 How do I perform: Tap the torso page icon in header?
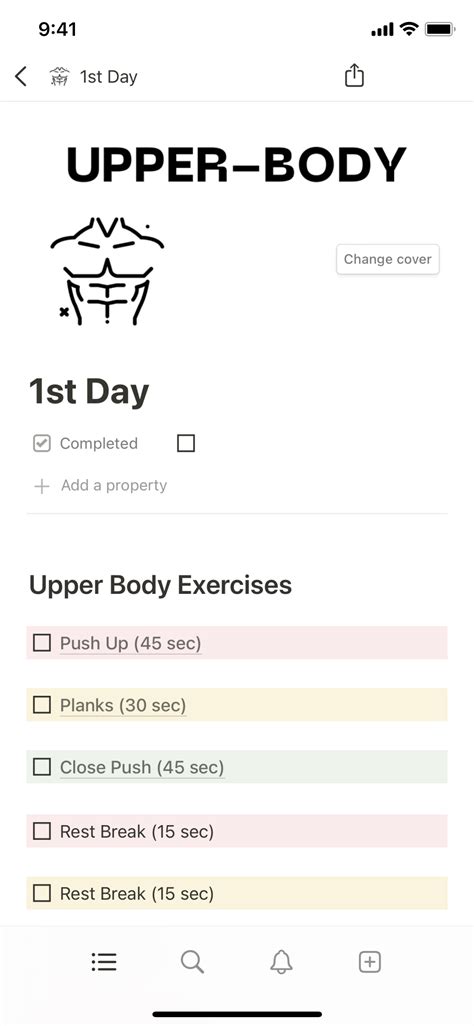(x=60, y=77)
